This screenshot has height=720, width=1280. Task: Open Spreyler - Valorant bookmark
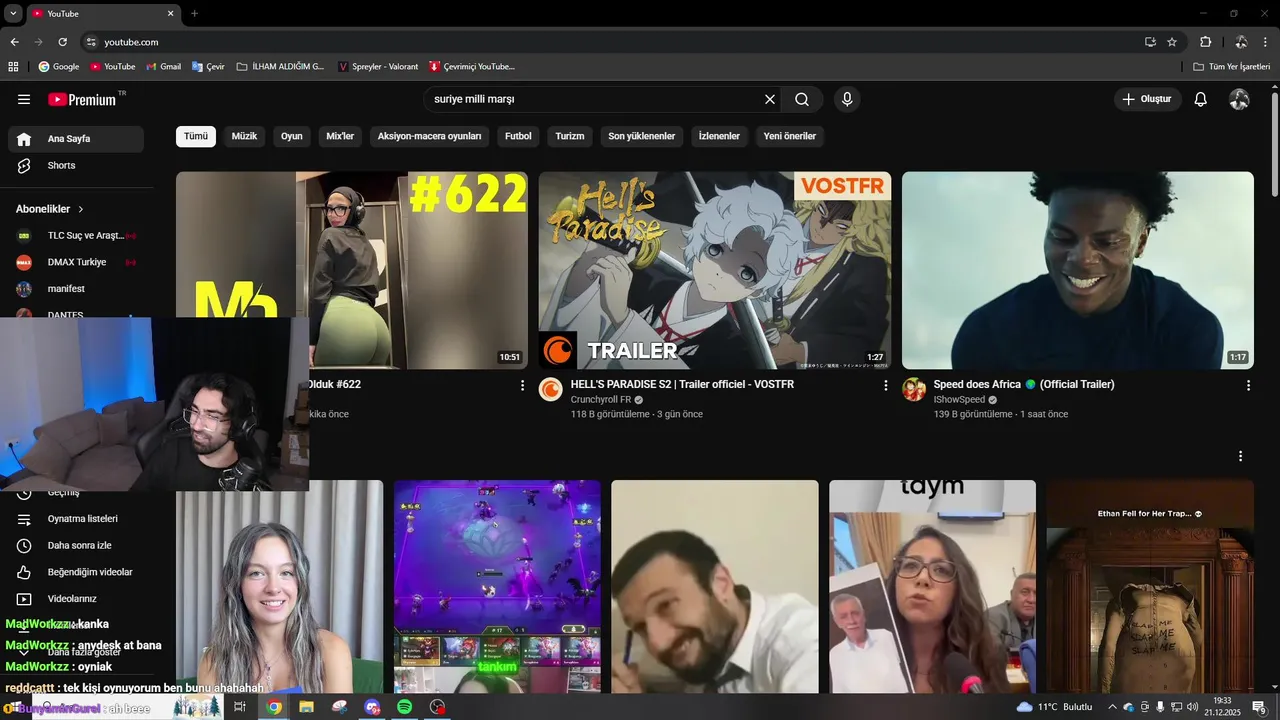pos(378,66)
